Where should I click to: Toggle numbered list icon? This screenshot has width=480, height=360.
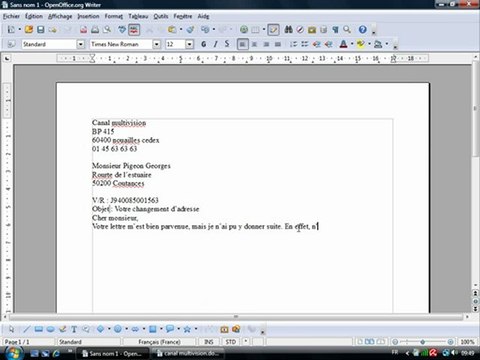293,44
